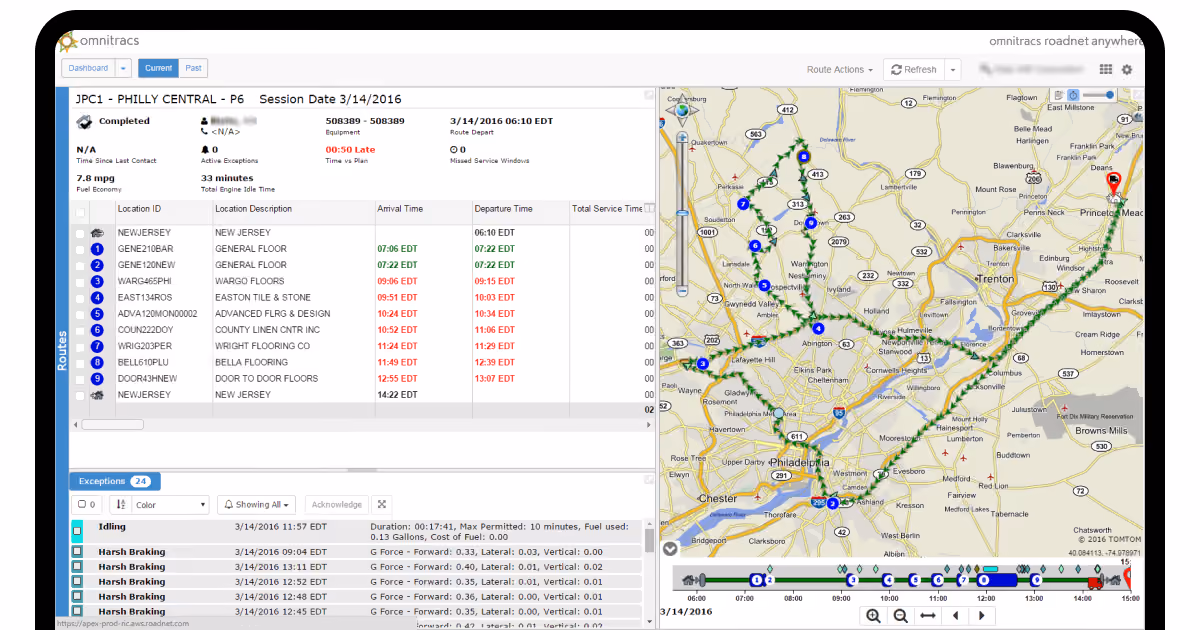This screenshot has width=1200, height=630.
Task: Click stop 8 block on timeline
Action: coord(997,579)
